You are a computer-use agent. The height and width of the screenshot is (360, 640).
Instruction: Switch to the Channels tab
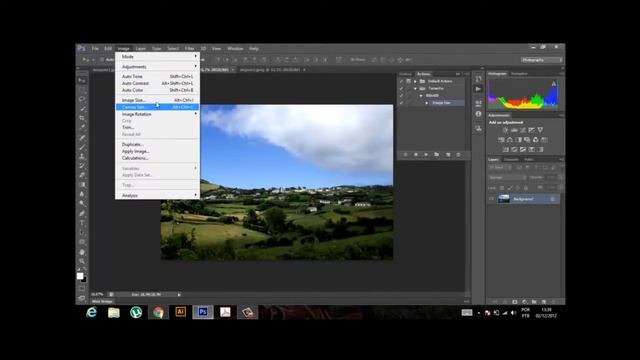pos(511,160)
